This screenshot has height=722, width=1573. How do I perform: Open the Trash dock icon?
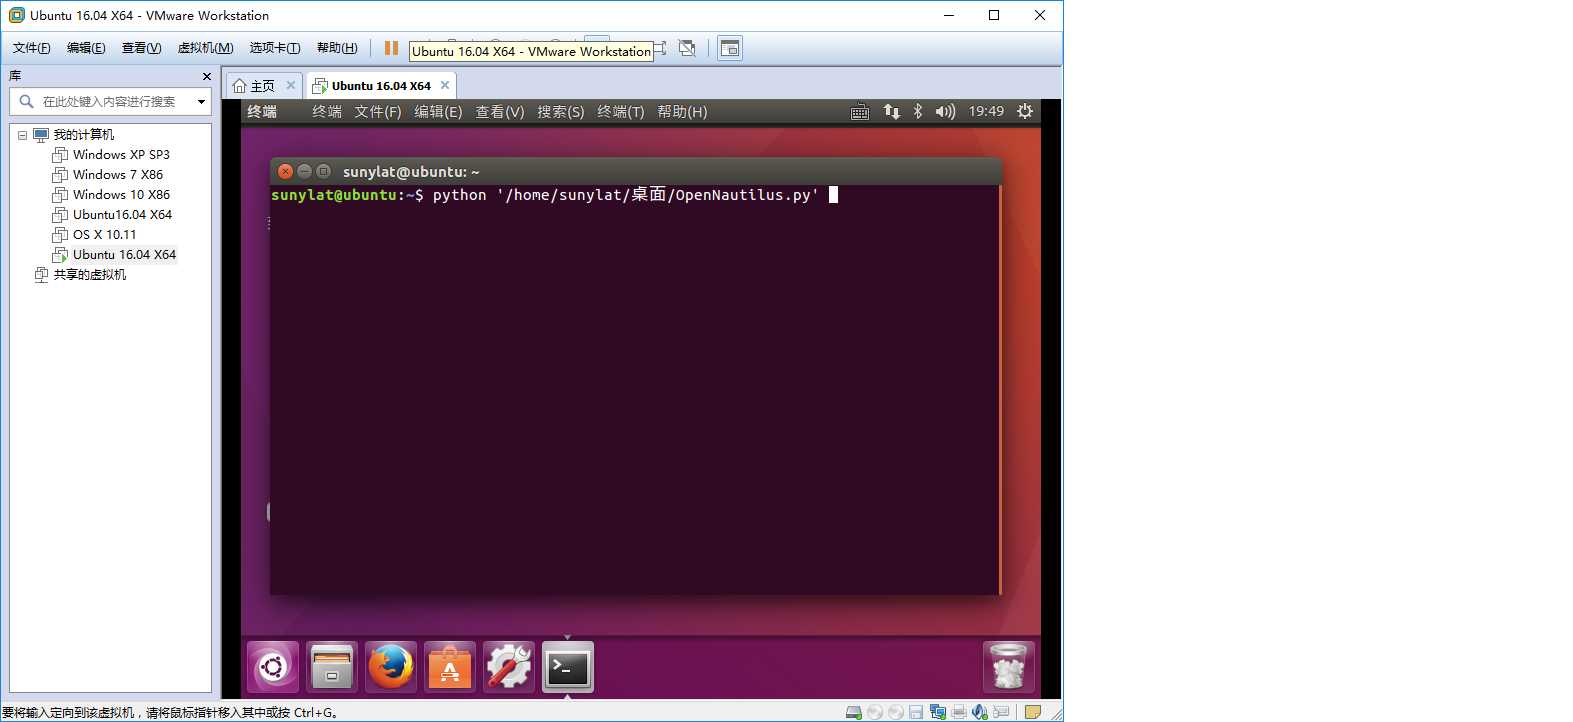1008,667
